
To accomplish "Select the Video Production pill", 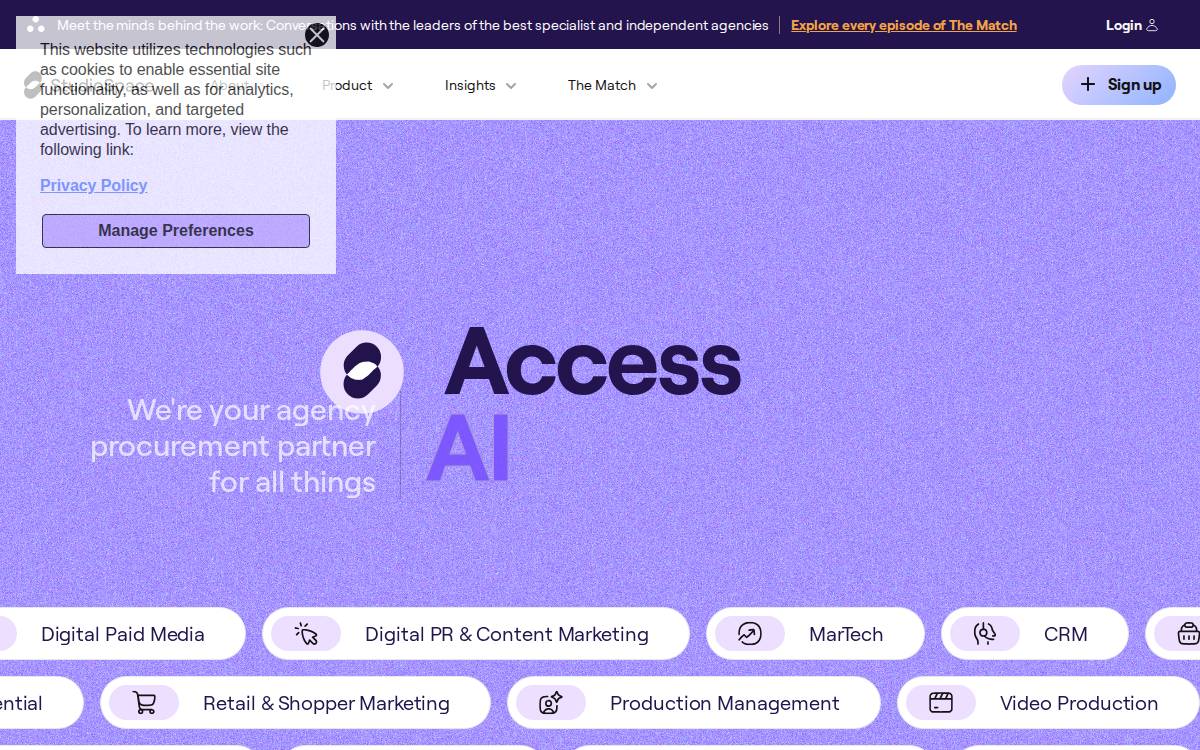I will pyautogui.click(x=1048, y=703).
